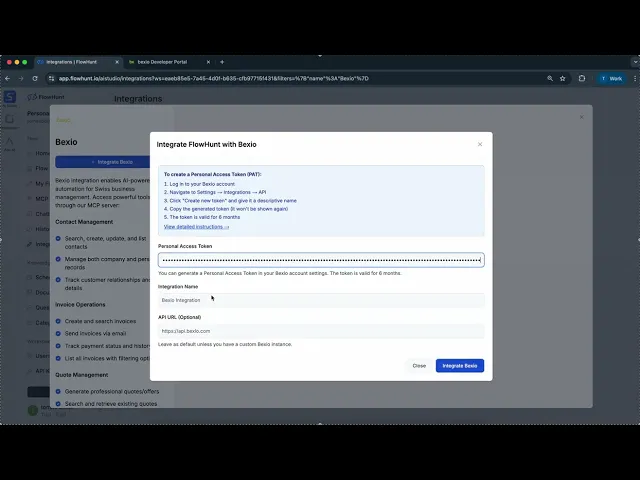Image resolution: width=640 pixels, height=480 pixels.
Task: Reload the page with the refresh icon
Action: point(35,78)
